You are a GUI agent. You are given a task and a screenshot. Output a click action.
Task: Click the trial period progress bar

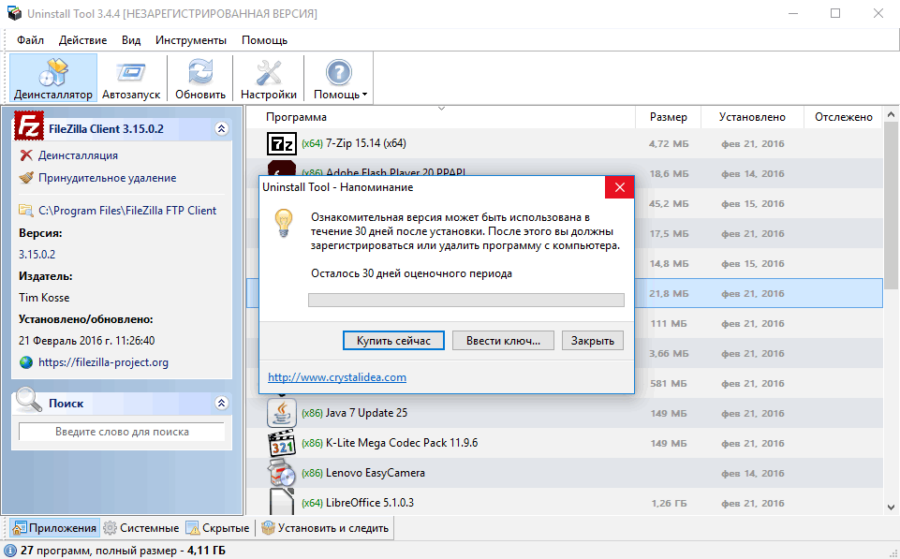pos(466,300)
